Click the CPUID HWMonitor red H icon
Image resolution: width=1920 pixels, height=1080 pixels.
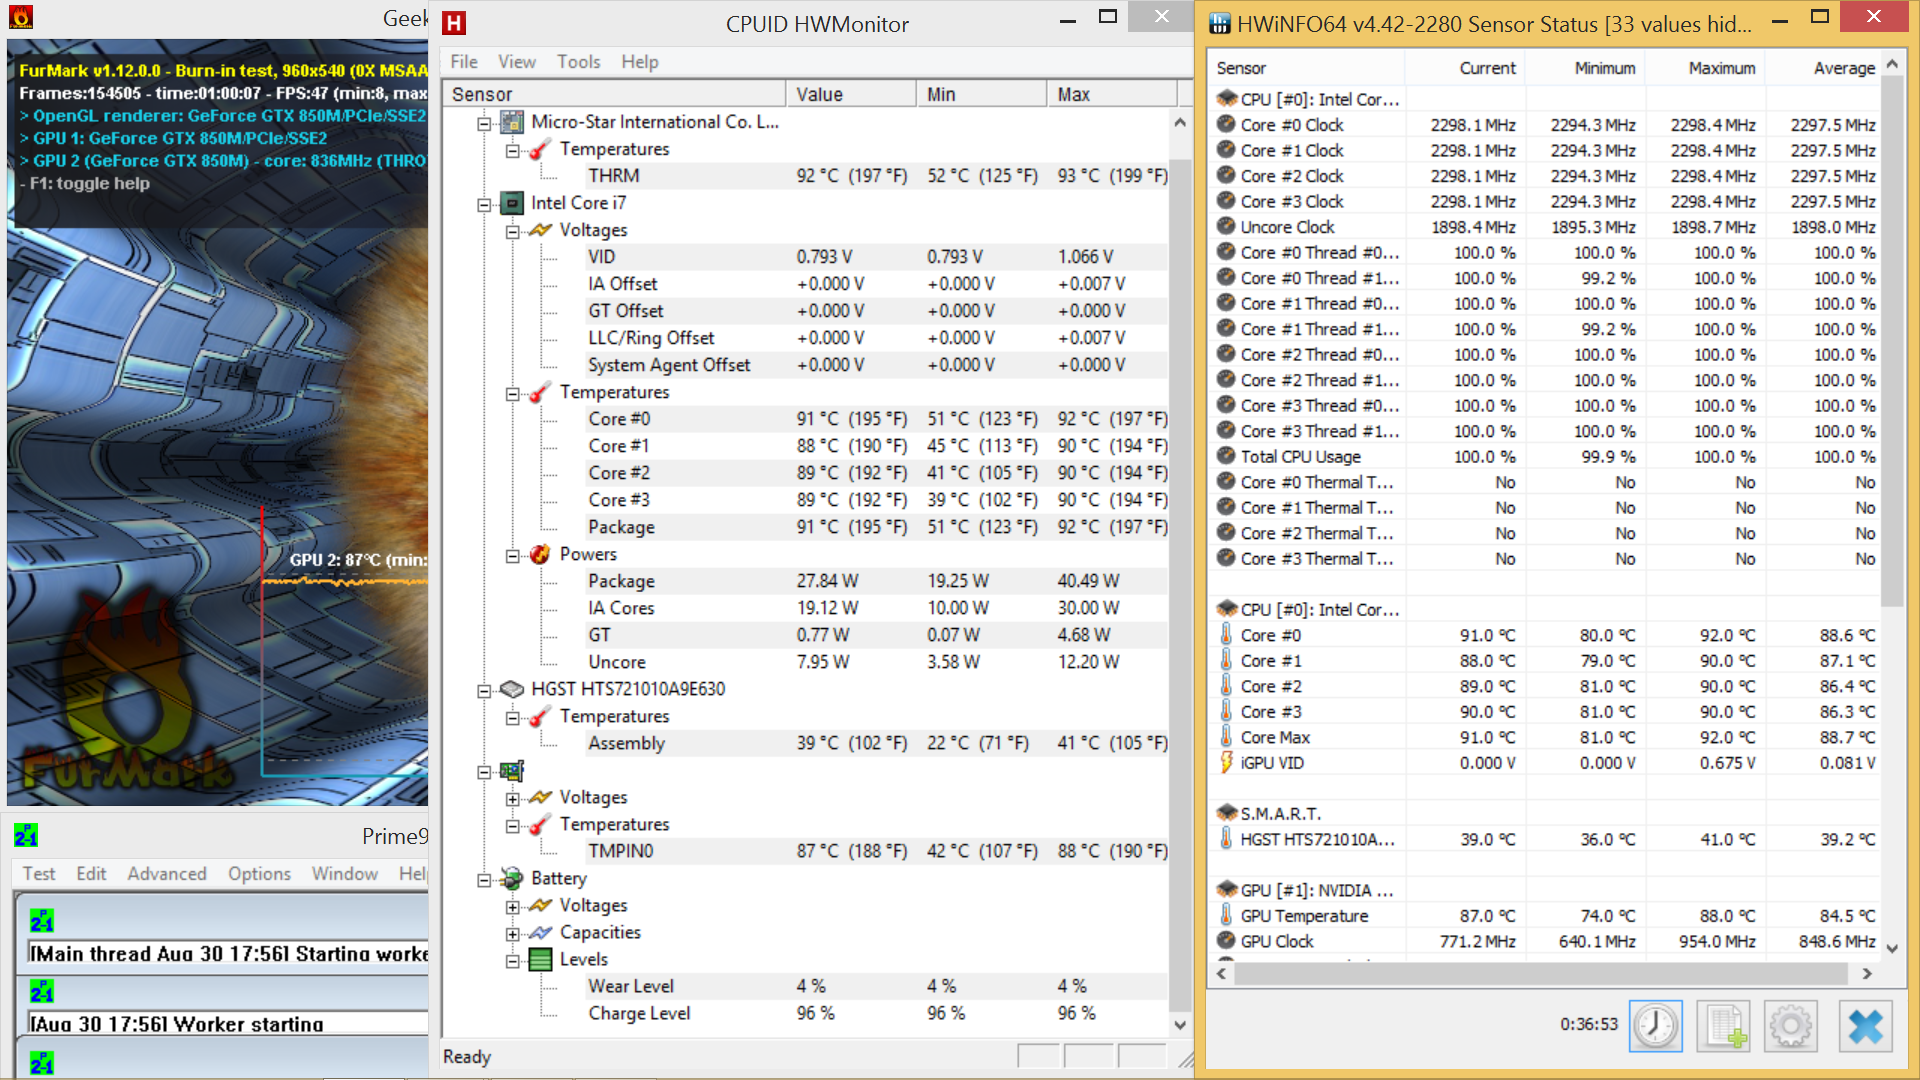(x=454, y=23)
